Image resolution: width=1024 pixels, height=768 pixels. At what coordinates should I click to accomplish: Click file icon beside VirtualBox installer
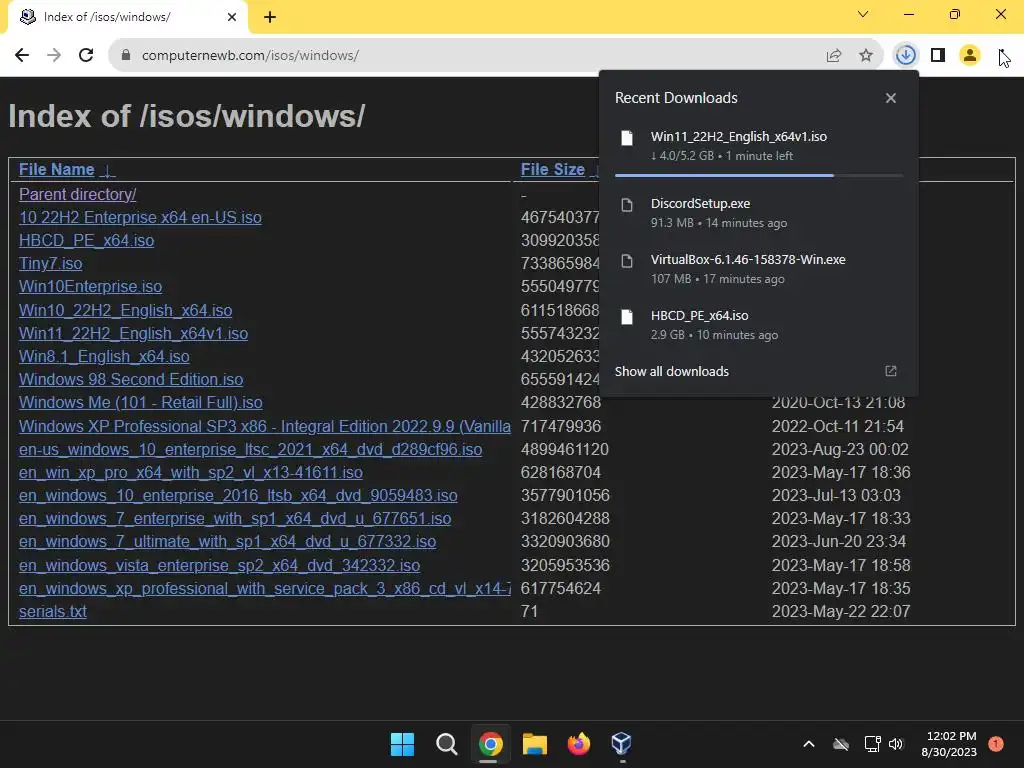click(627, 261)
